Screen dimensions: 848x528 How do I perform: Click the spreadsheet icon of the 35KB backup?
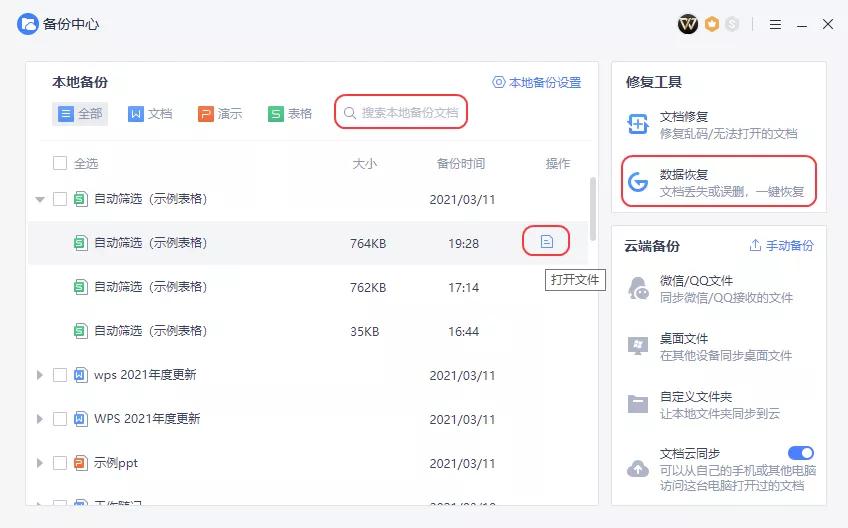click(x=80, y=331)
